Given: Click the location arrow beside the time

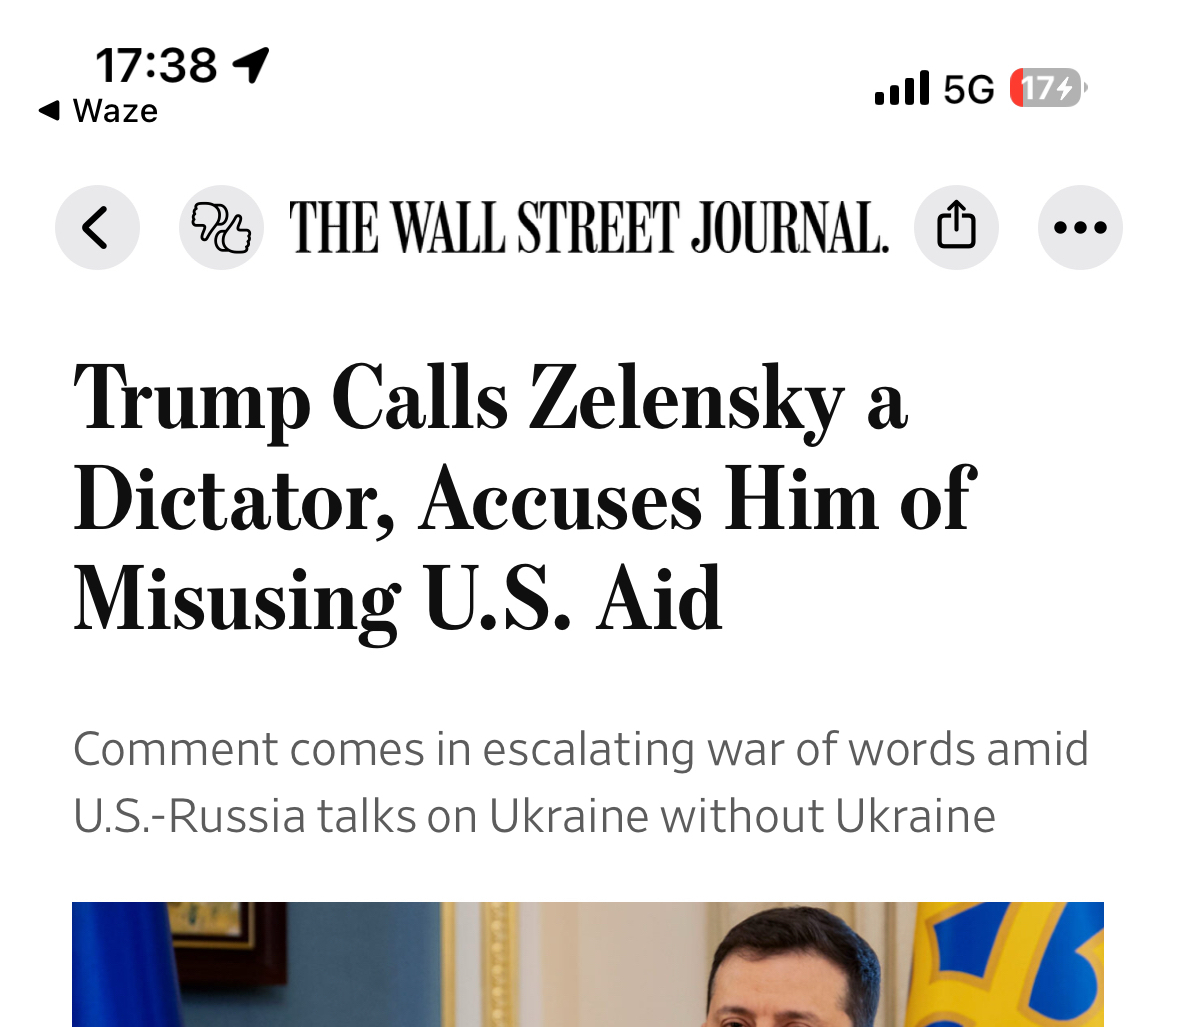Looking at the screenshot, I should (x=251, y=66).
